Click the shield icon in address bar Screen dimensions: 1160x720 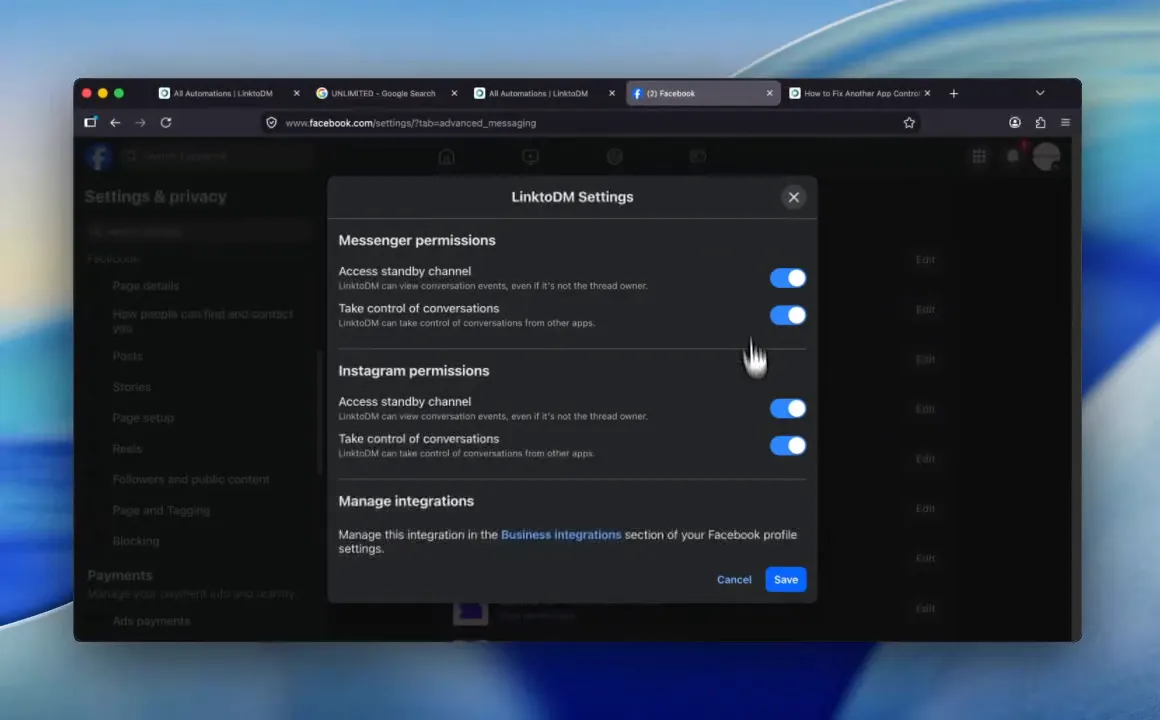pyautogui.click(x=272, y=123)
